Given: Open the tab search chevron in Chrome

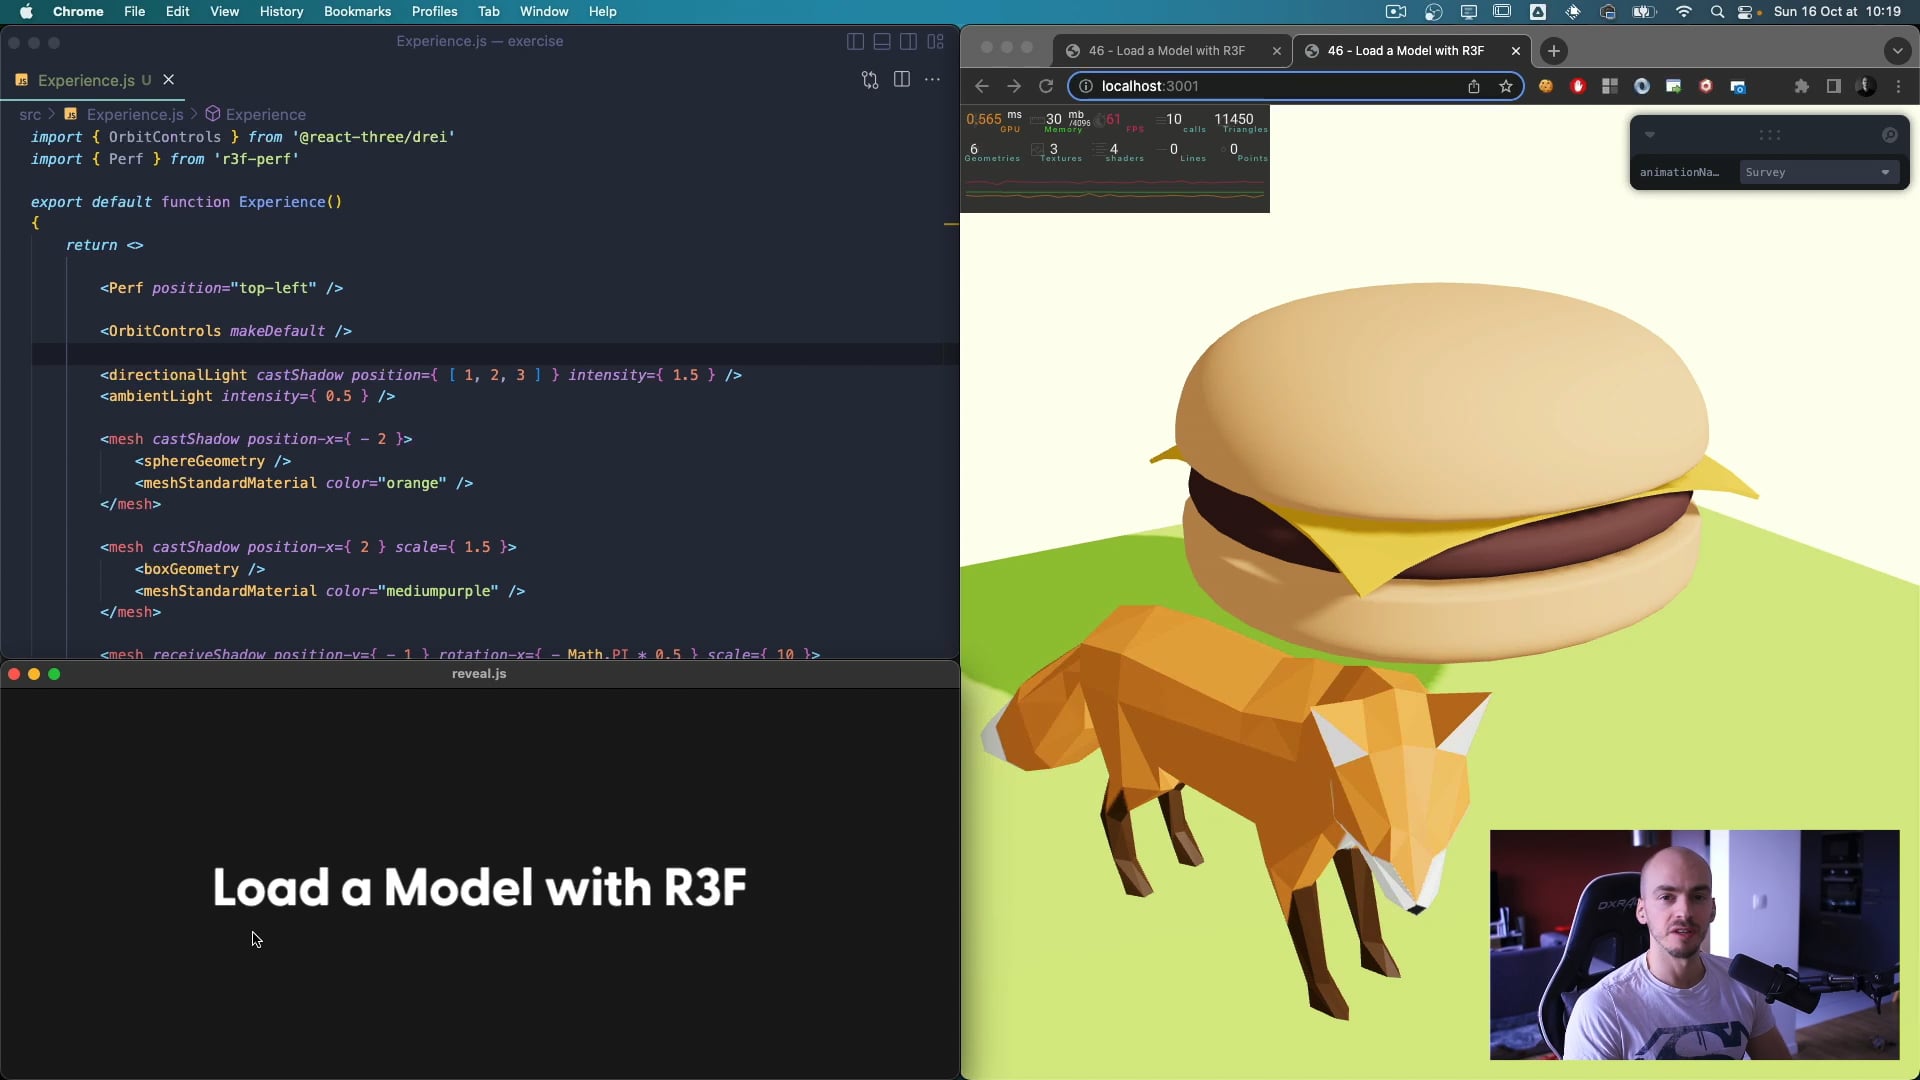Looking at the screenshot, I should (1897, 50).
